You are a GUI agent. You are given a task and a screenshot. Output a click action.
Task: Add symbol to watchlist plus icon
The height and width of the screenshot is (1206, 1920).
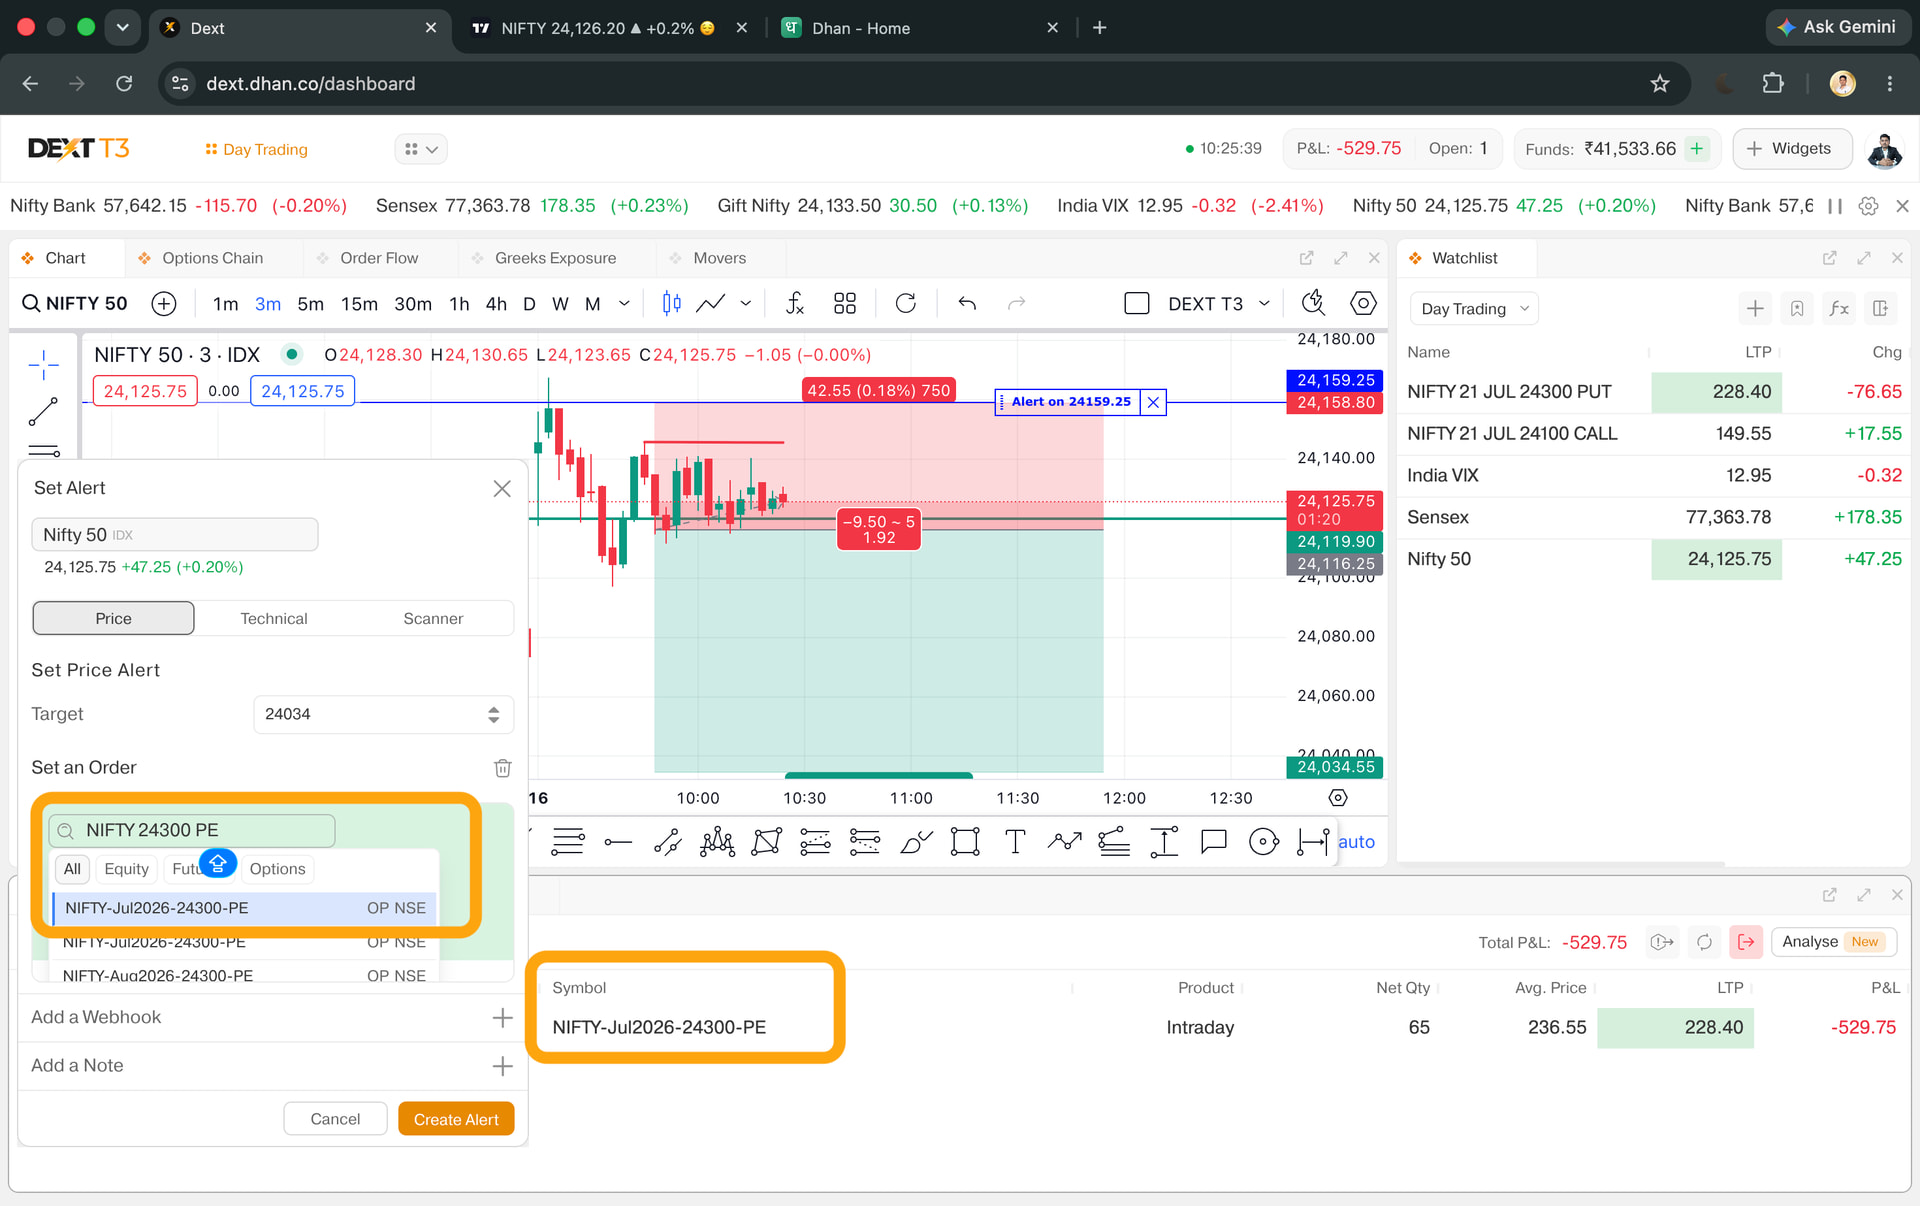pyautogui.click(x=1755, y=309)
